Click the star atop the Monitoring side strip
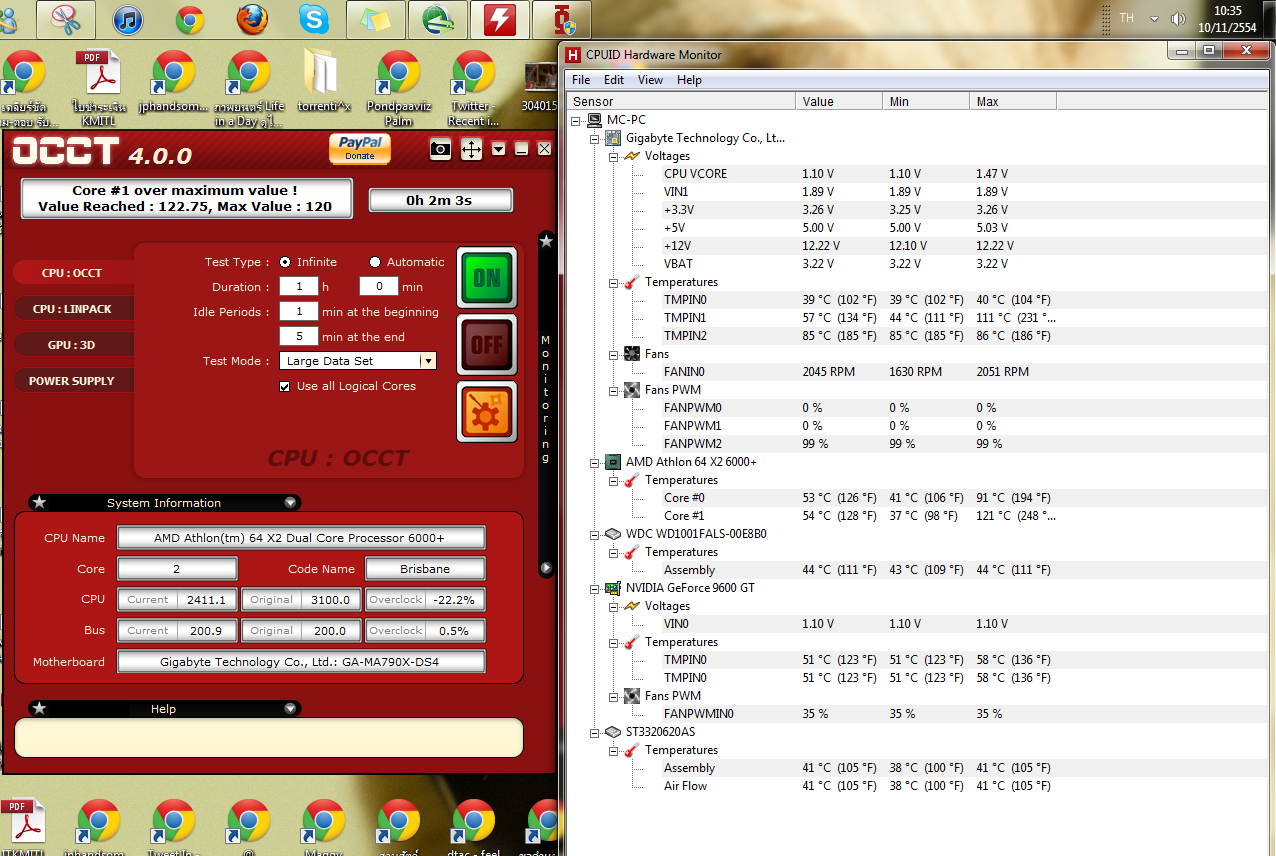The height and width of the screenshot is (856, 1276). 546,241
